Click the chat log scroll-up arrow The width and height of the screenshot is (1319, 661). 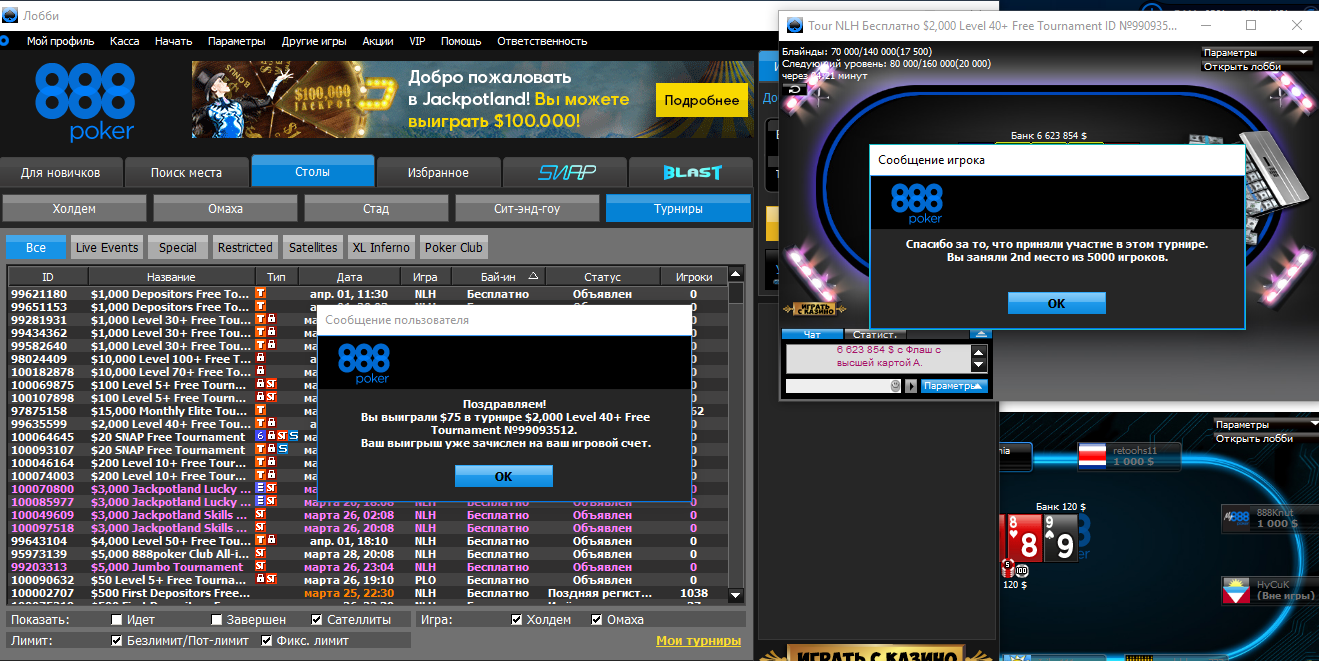click(979, 352)
